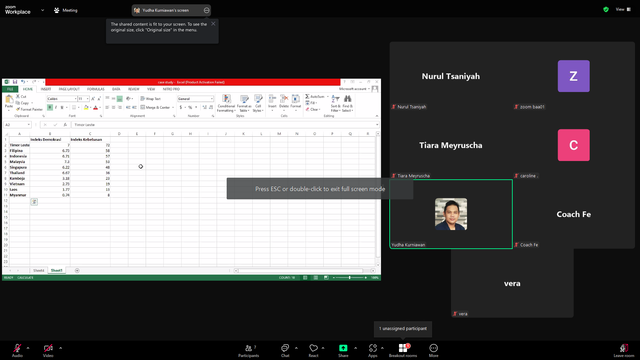Image resolution: width=640 pixels, height=360 pixels.
Task: Click the red Font Color icon
Action: (x=96, y=108)
